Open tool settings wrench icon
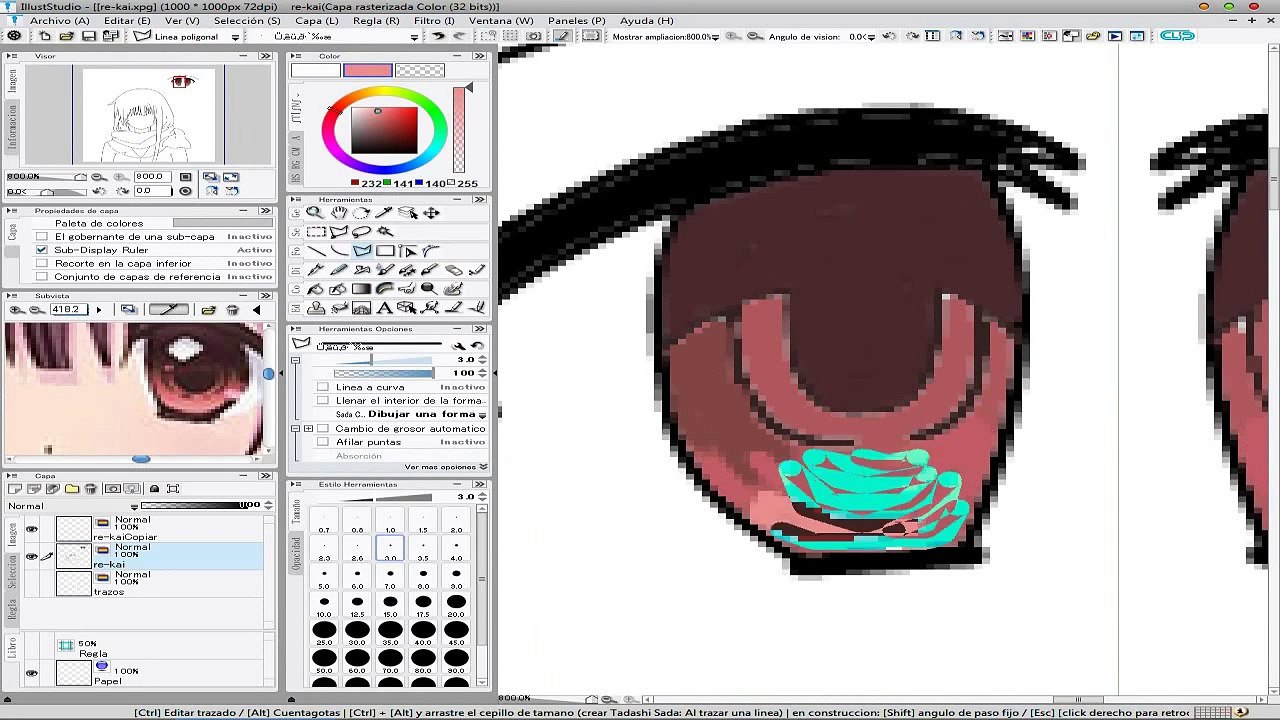1280x720 pixels. pyautogui.click(x=459, y=346)
